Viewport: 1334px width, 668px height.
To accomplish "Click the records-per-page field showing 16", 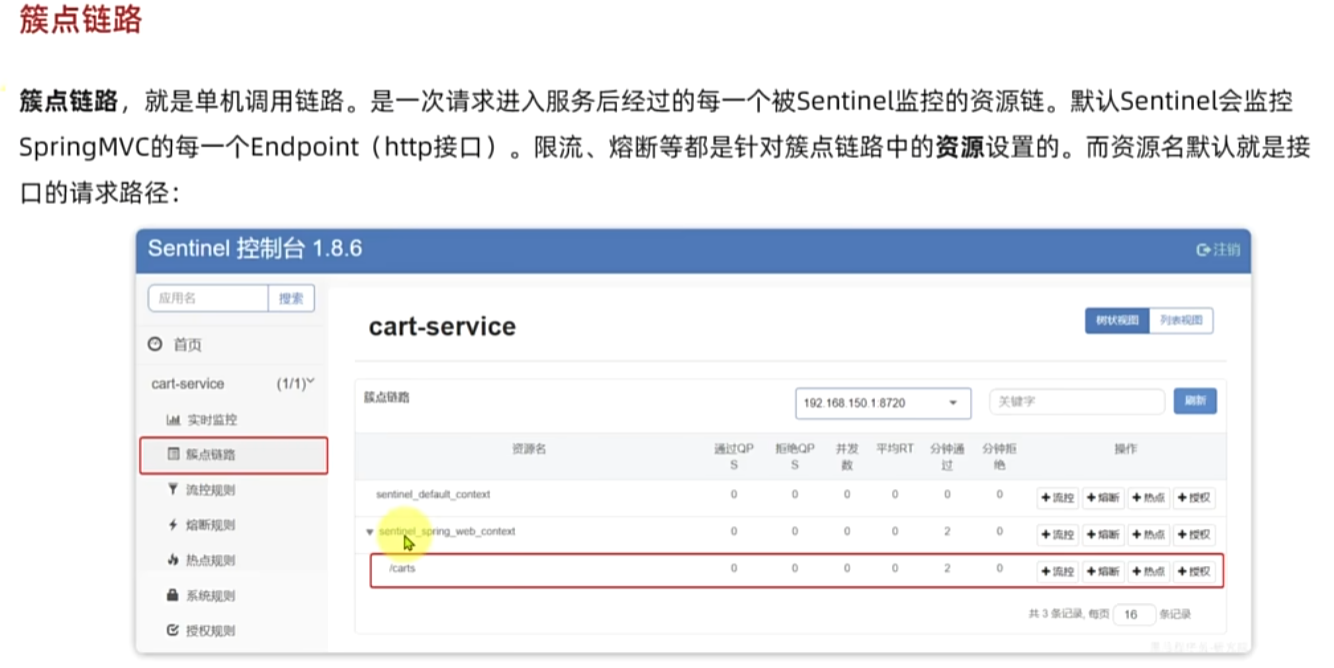I will tap(1134, 615).
